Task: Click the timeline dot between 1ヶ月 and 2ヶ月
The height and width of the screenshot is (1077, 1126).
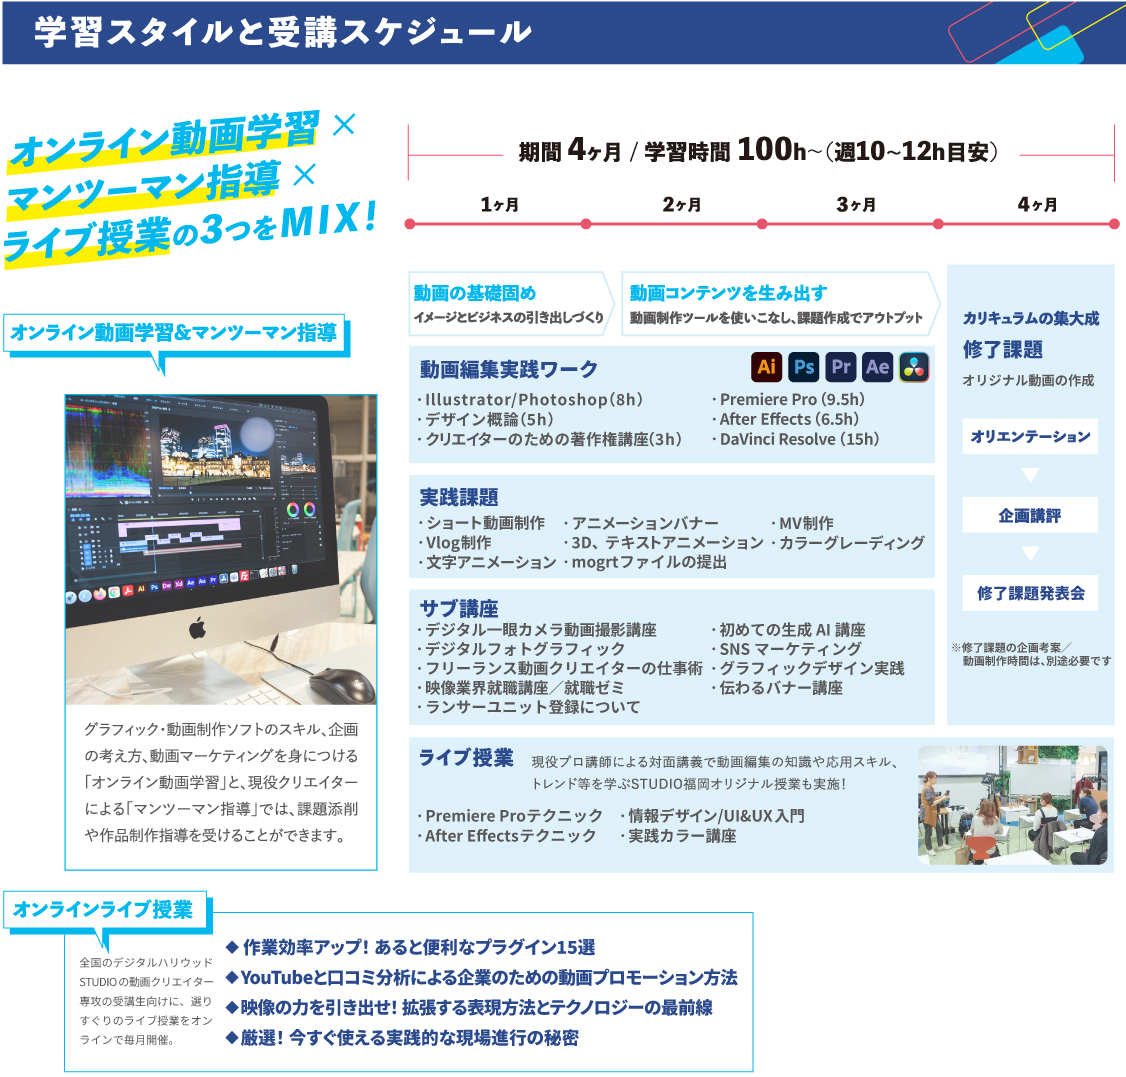Action: coord(586,224)
